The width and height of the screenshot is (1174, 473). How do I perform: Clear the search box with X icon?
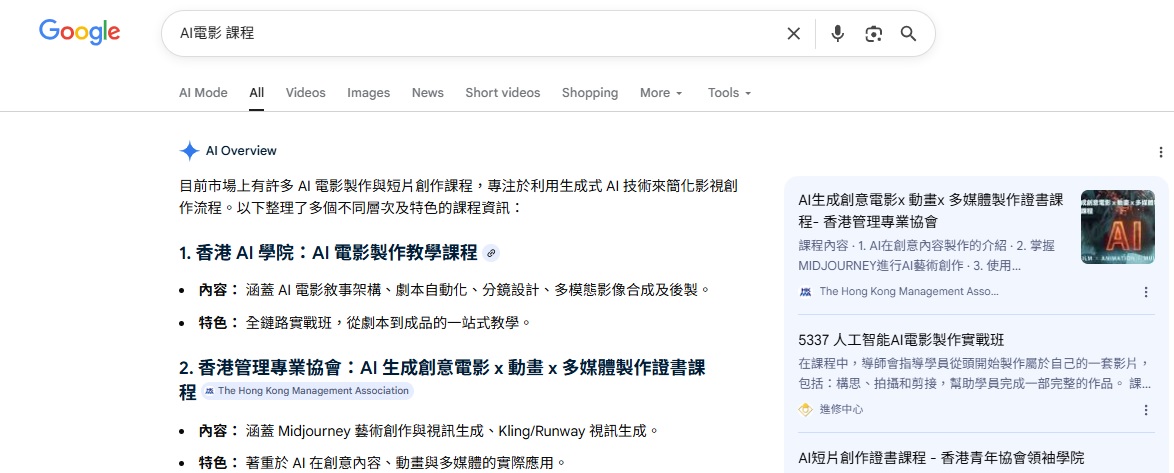tap(794, 34)
